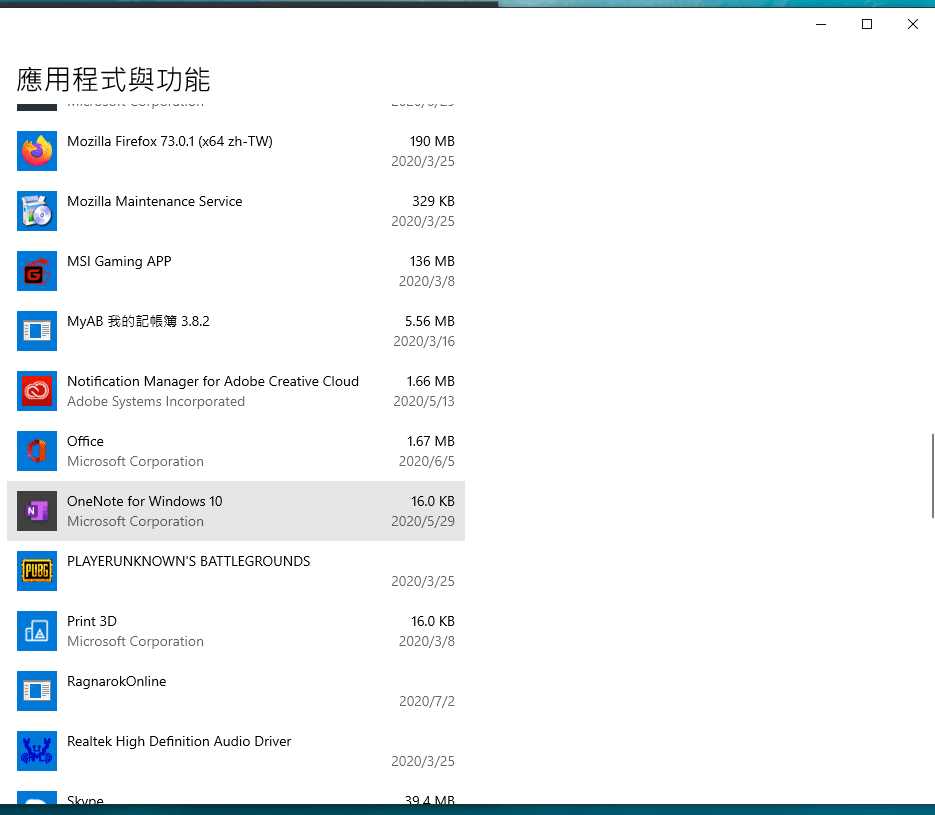Click the 2020/3/16 install date
The height and width of the screenshot is (815, 935).
coord(424,342)
